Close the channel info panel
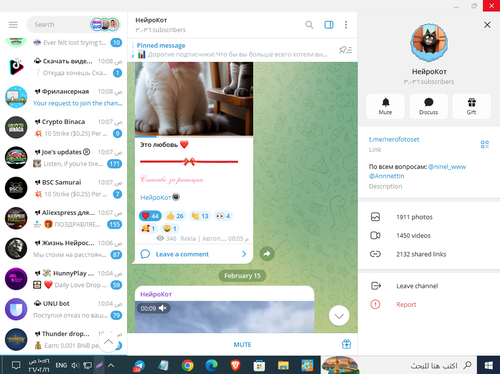This screenshot has height=374, width=500. 487,25
